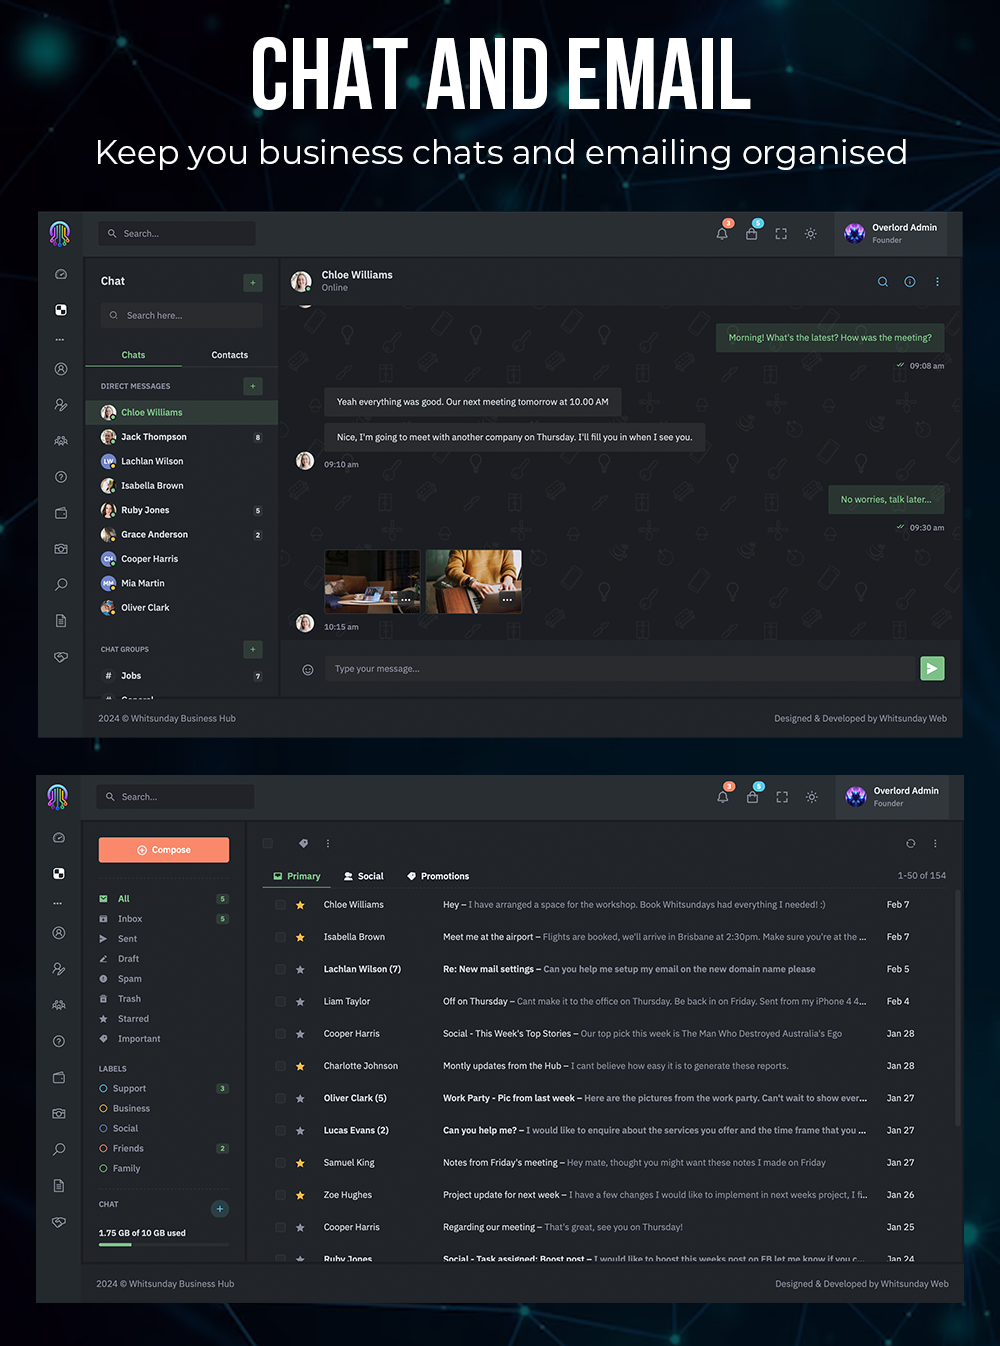Click the refresh icon in email toolbar
Image resolution: width=1000 pixels, height=1346 pixels.
[910, 844]
